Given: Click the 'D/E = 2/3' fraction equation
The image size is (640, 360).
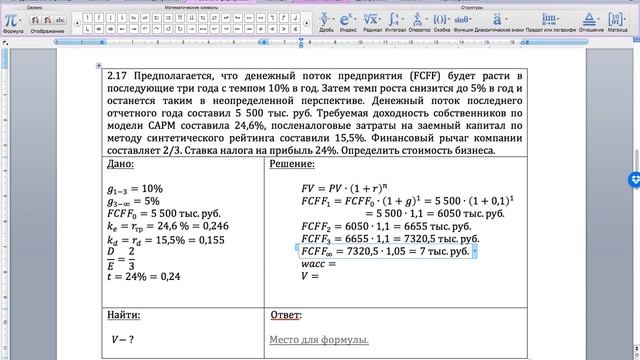Looking at the screenshot, I should coord(121,258).
